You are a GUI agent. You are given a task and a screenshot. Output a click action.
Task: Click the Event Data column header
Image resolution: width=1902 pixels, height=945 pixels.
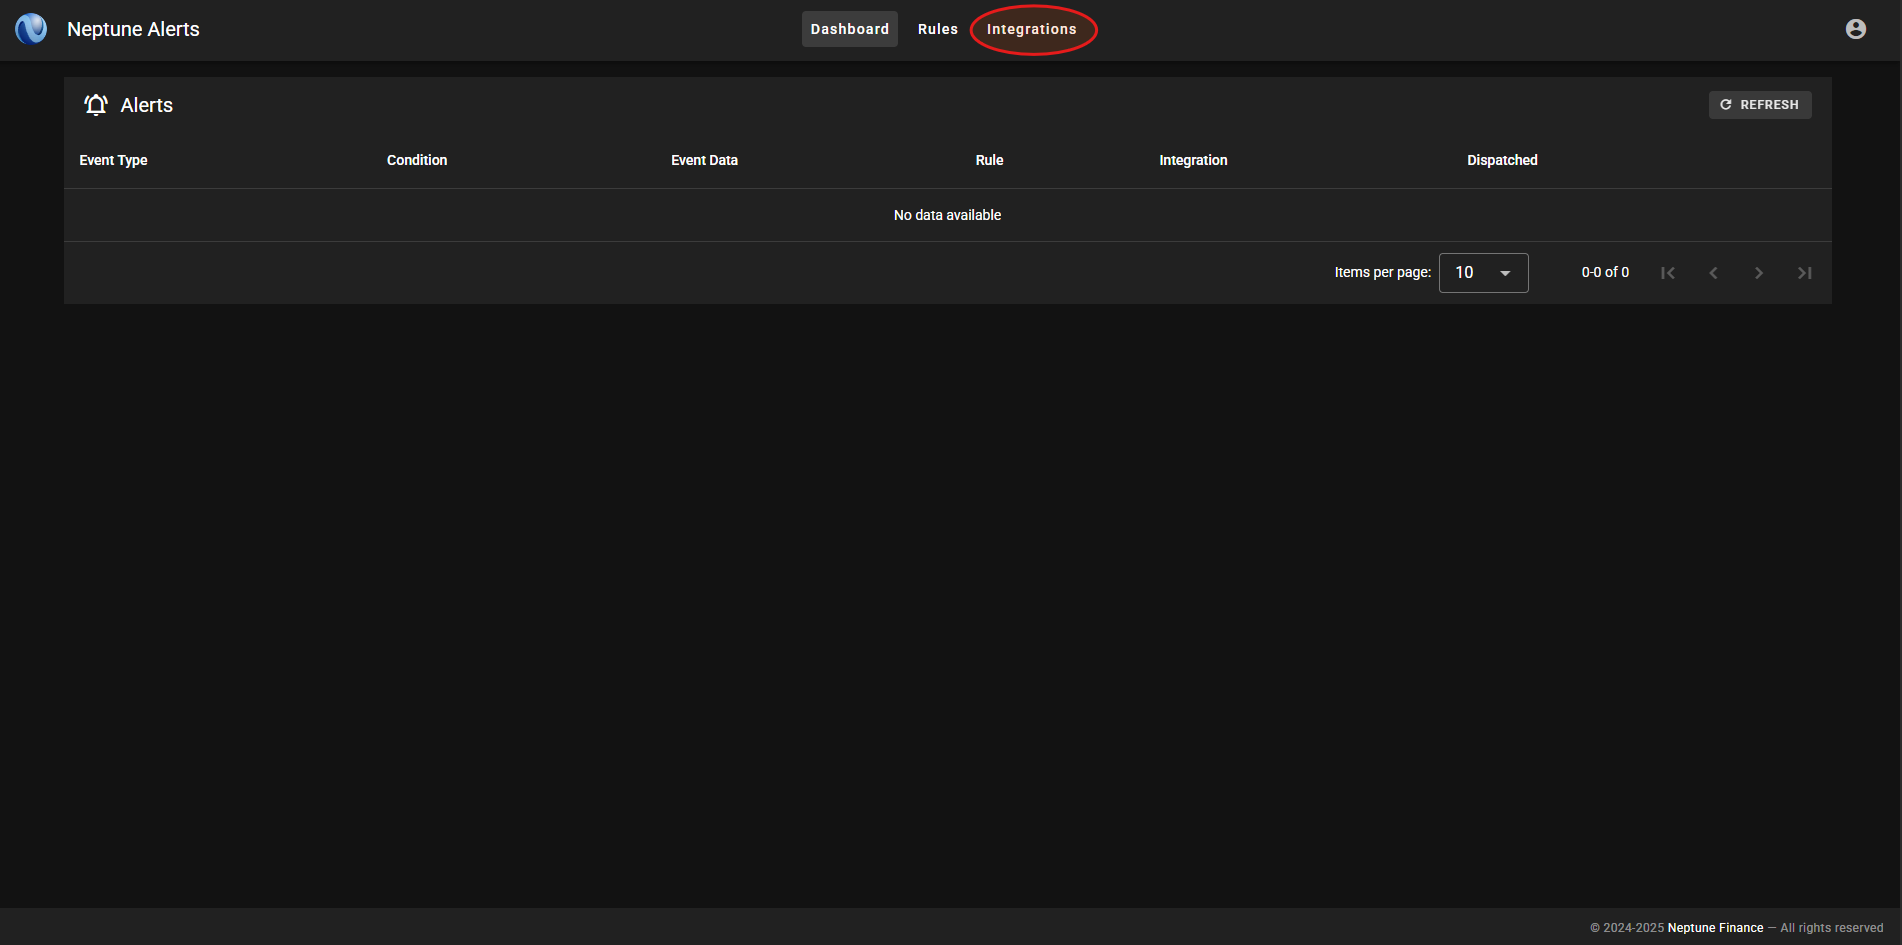(x=704, y=160)
